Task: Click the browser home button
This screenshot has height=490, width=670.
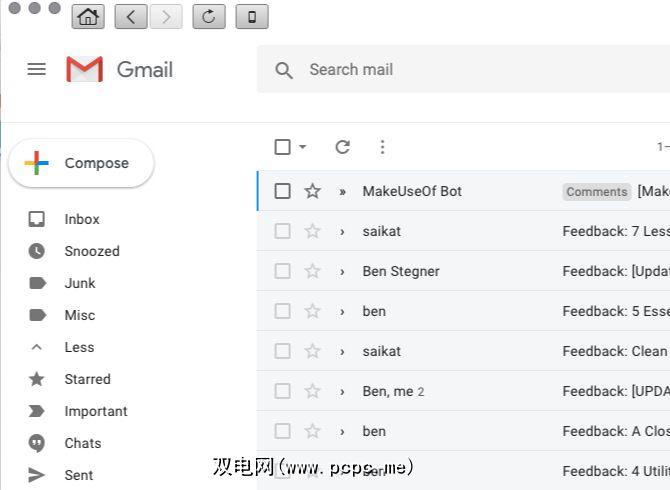Action: pyautogui.click(x=88, y=16)
